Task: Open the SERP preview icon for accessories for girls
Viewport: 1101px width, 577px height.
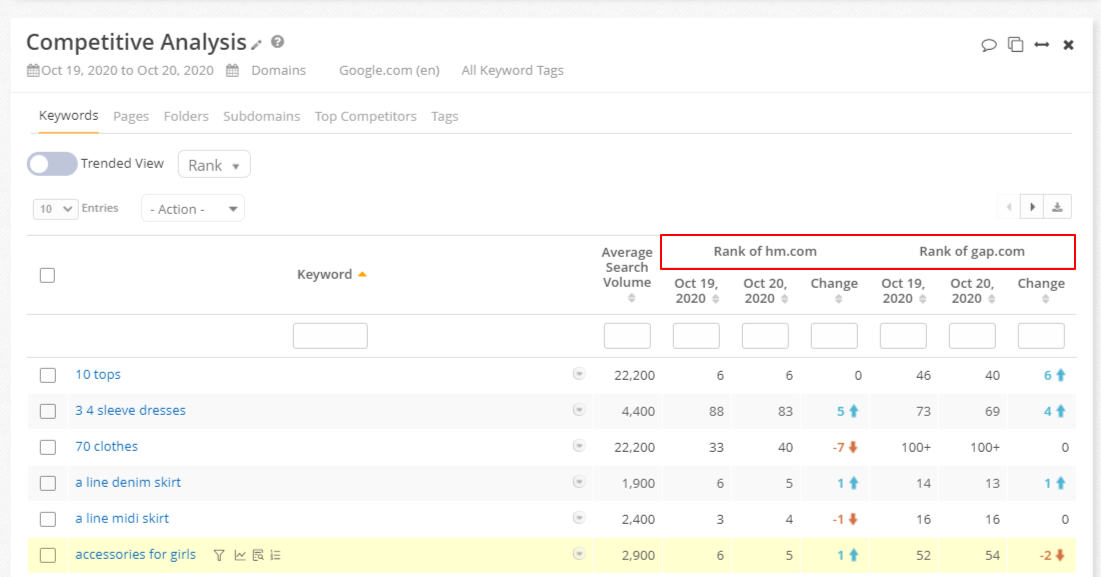Action: pyautogui.click(x=258, y=555)
